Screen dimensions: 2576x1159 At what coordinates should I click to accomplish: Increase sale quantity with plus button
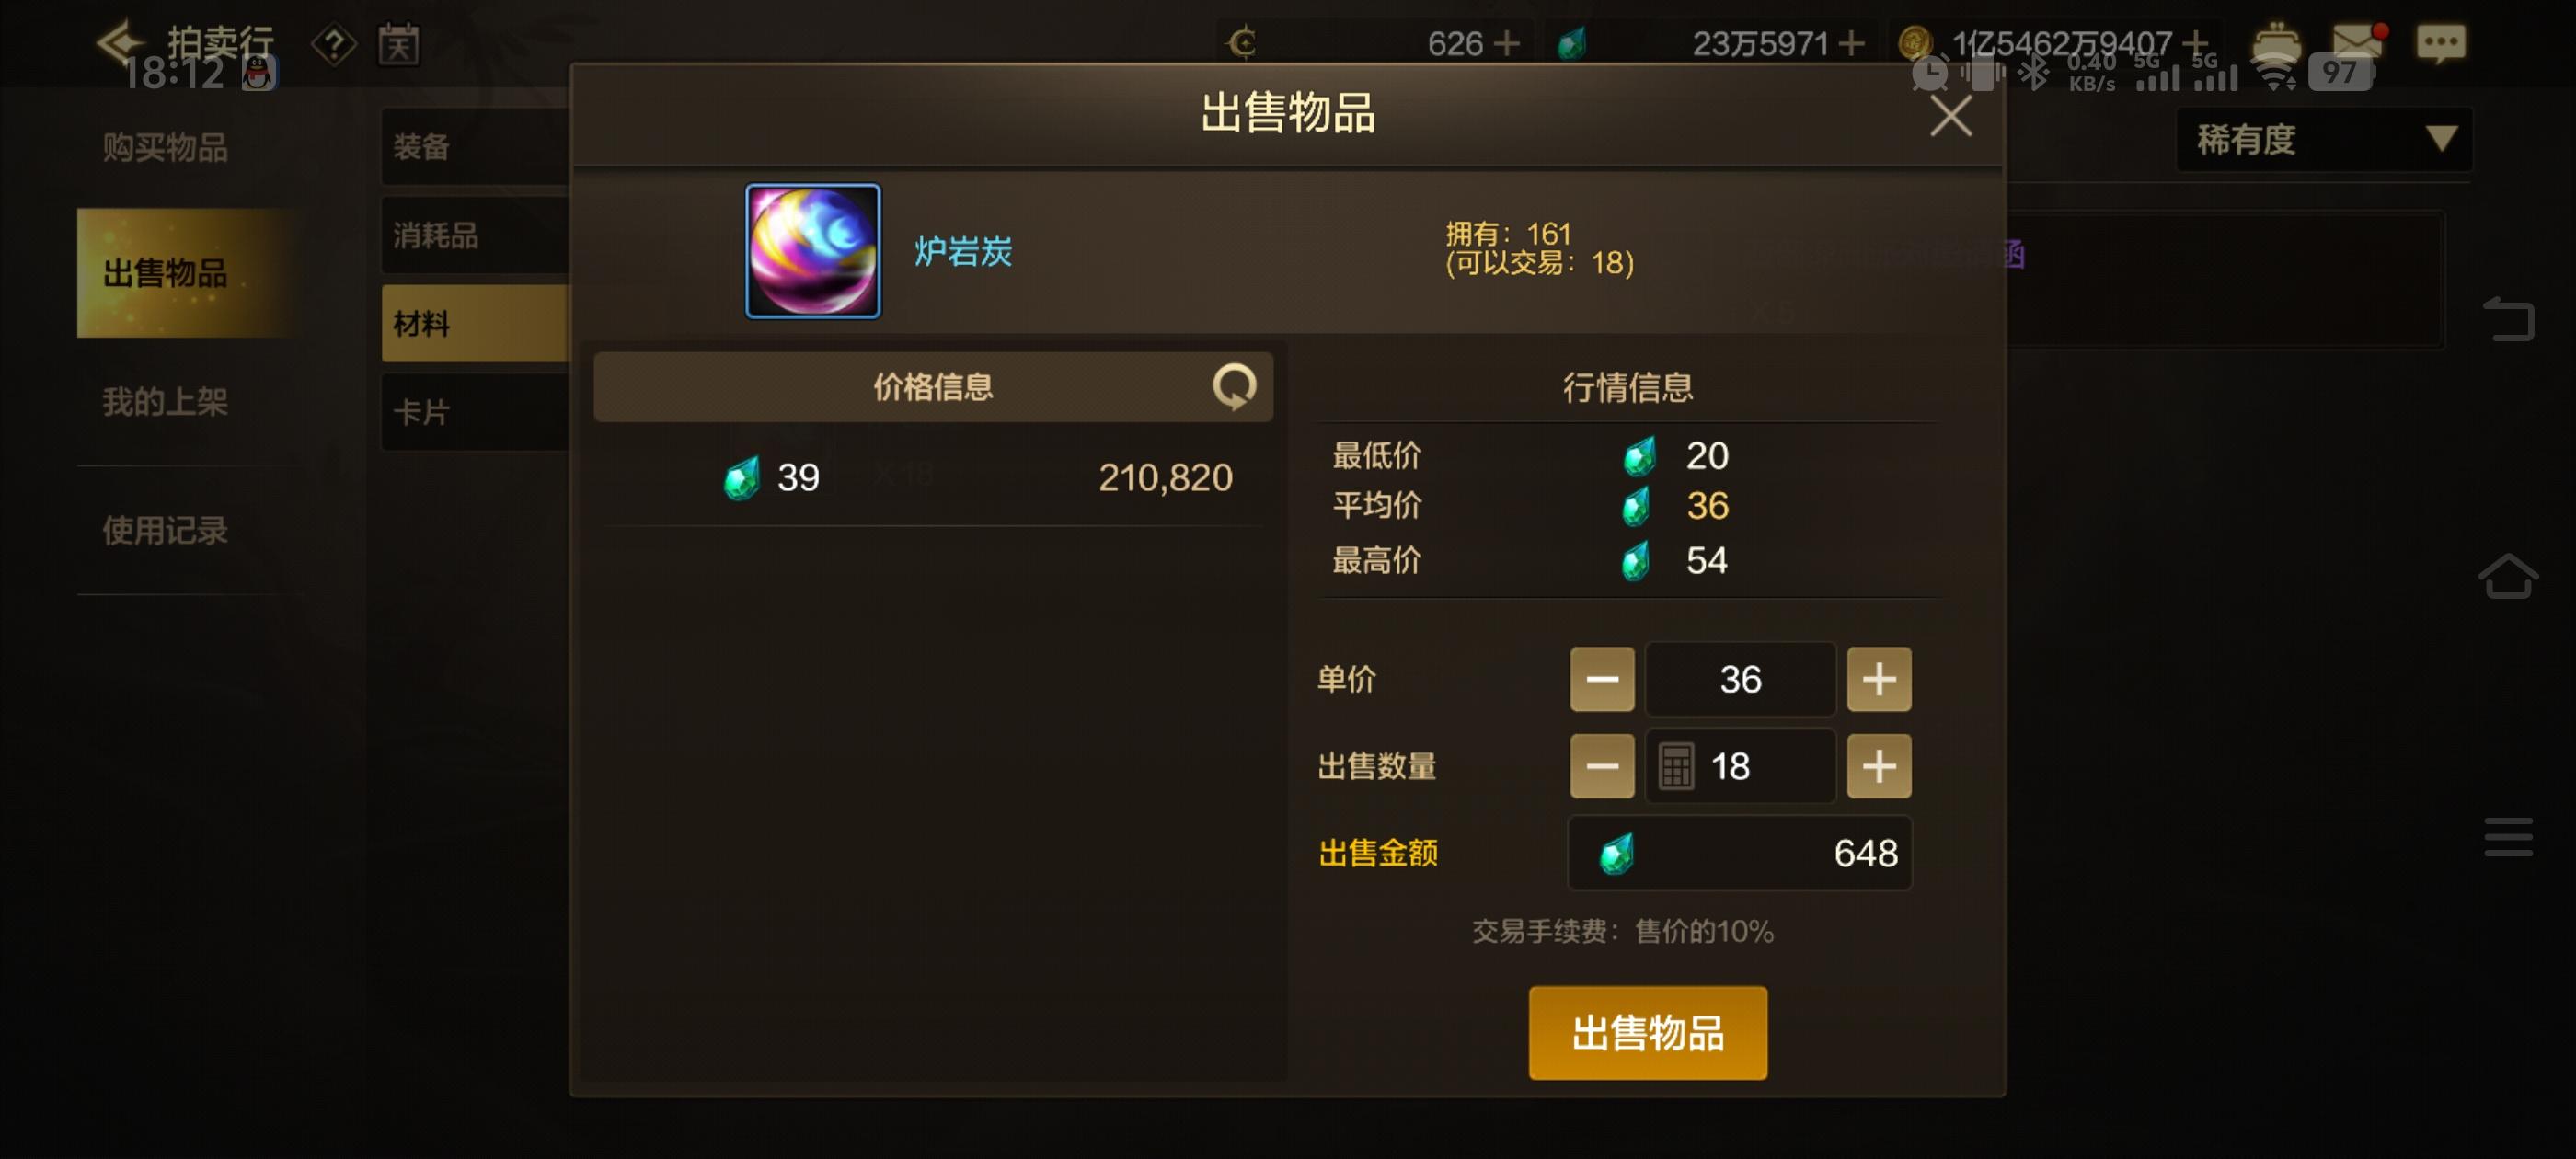(1878, 766)
